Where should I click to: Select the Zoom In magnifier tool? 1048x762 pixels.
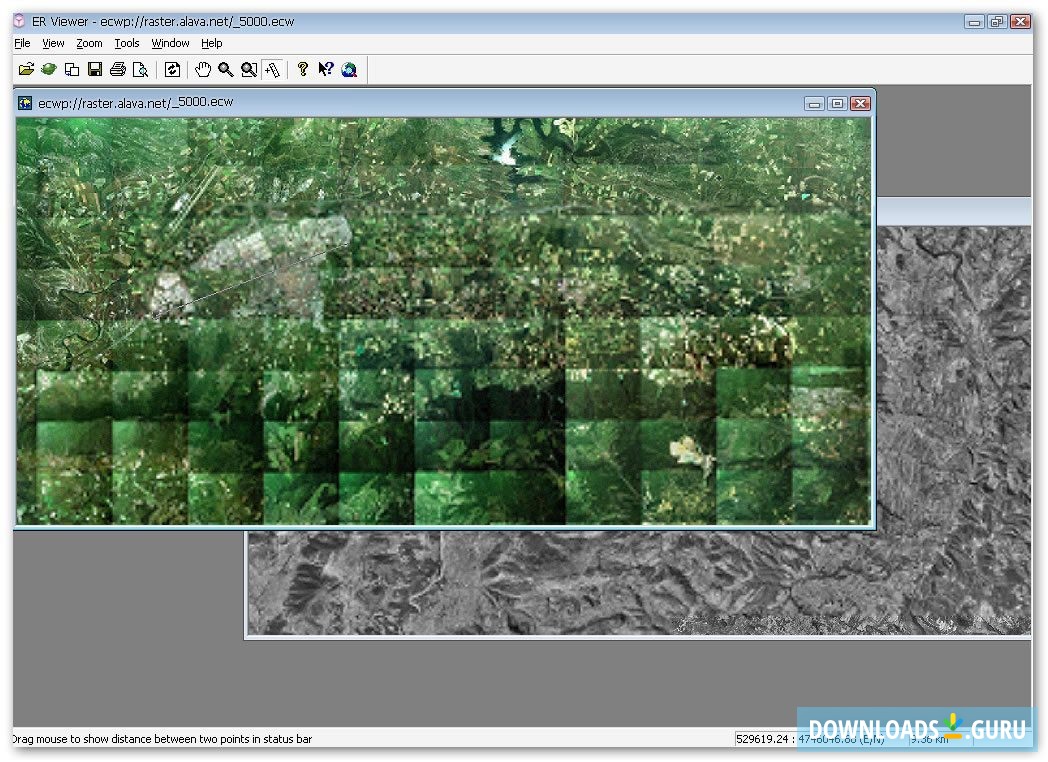(x=226, y=69)
